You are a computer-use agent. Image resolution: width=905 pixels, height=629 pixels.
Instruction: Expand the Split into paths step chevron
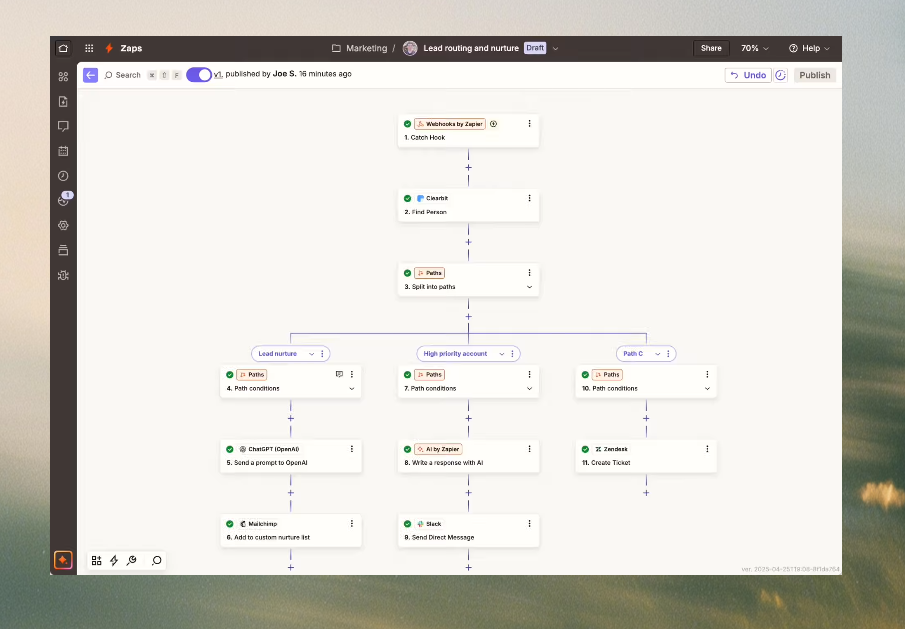pyautogui.click(x=529, y=287)
